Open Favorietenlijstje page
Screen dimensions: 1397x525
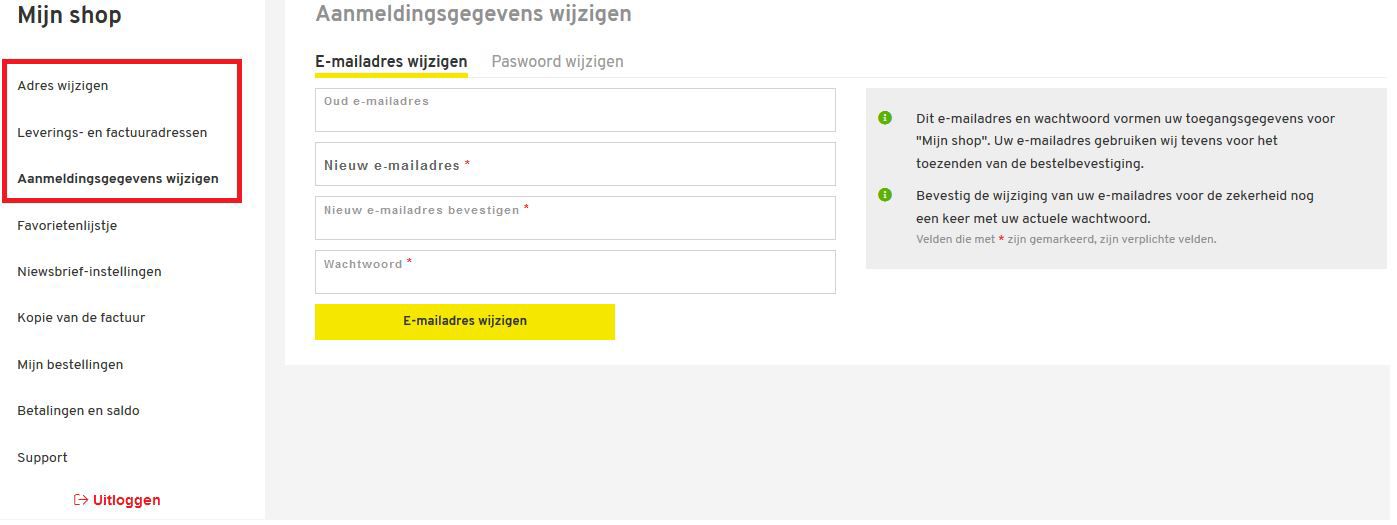(67, 226)
